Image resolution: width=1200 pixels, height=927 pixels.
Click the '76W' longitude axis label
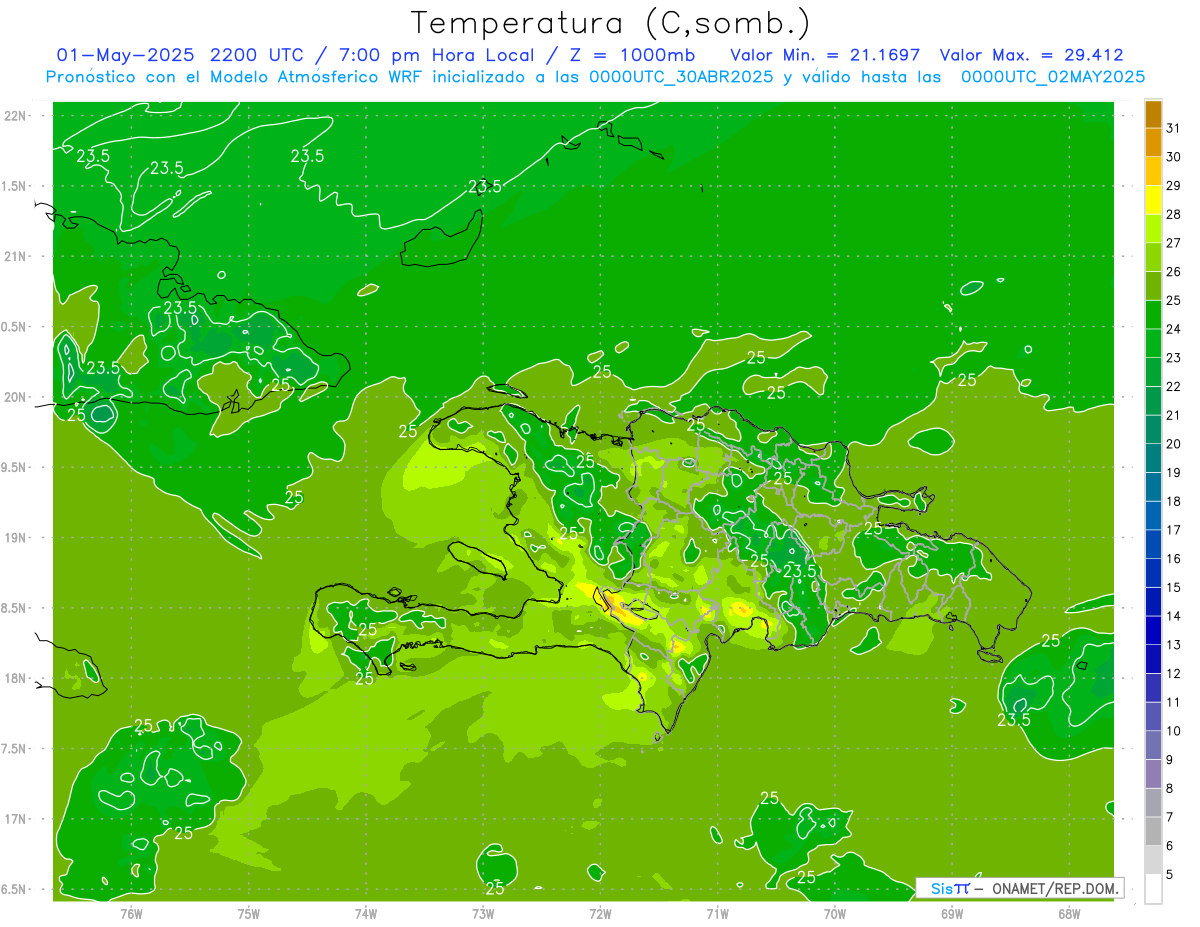click(131, 913)
